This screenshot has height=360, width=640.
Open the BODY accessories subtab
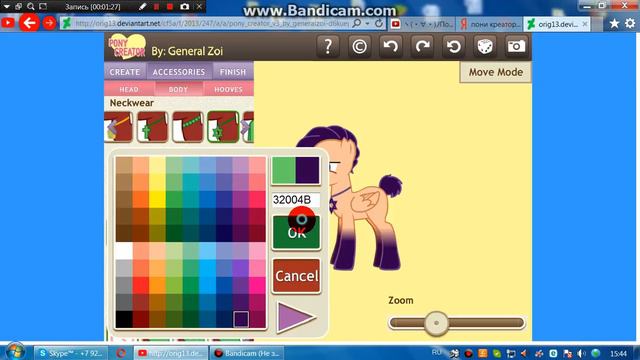(x=178, y=89)
